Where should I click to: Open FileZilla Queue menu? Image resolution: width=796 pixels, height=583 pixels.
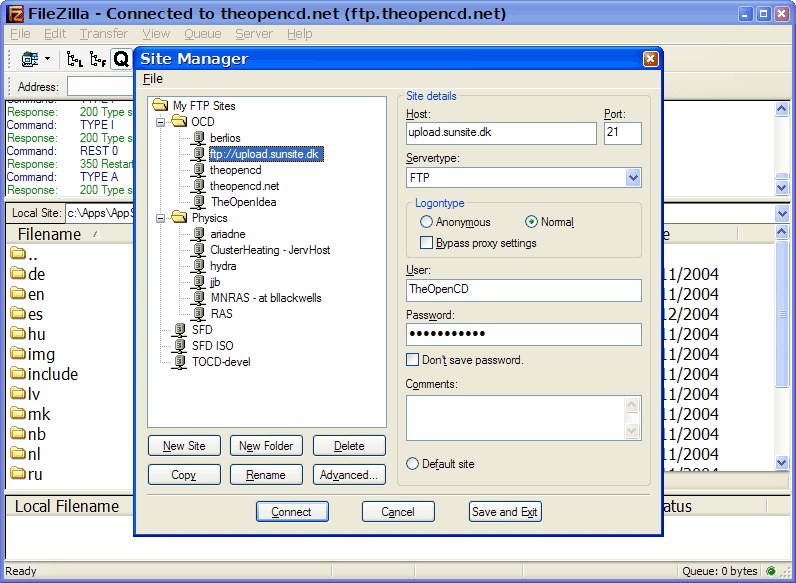point(203,34)
